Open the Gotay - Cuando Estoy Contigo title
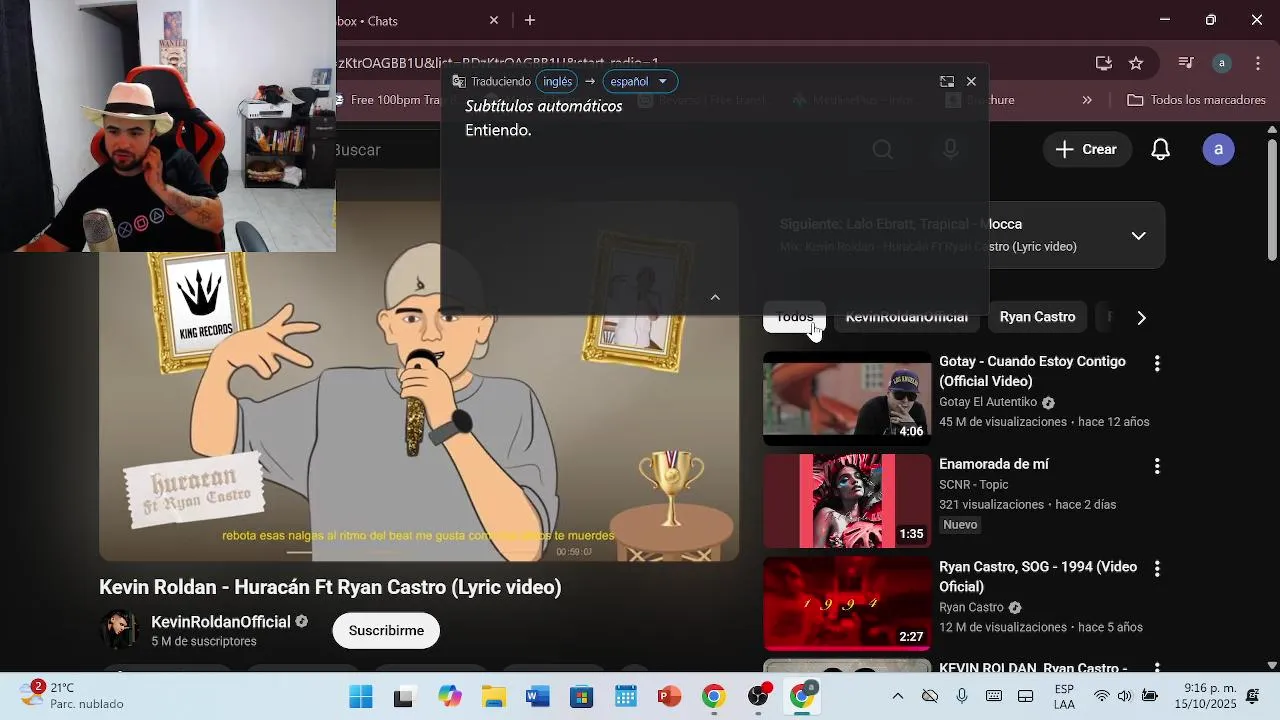Viewport: 1280px width, 720px height. pyautogui.click(x=1032, y=371)
